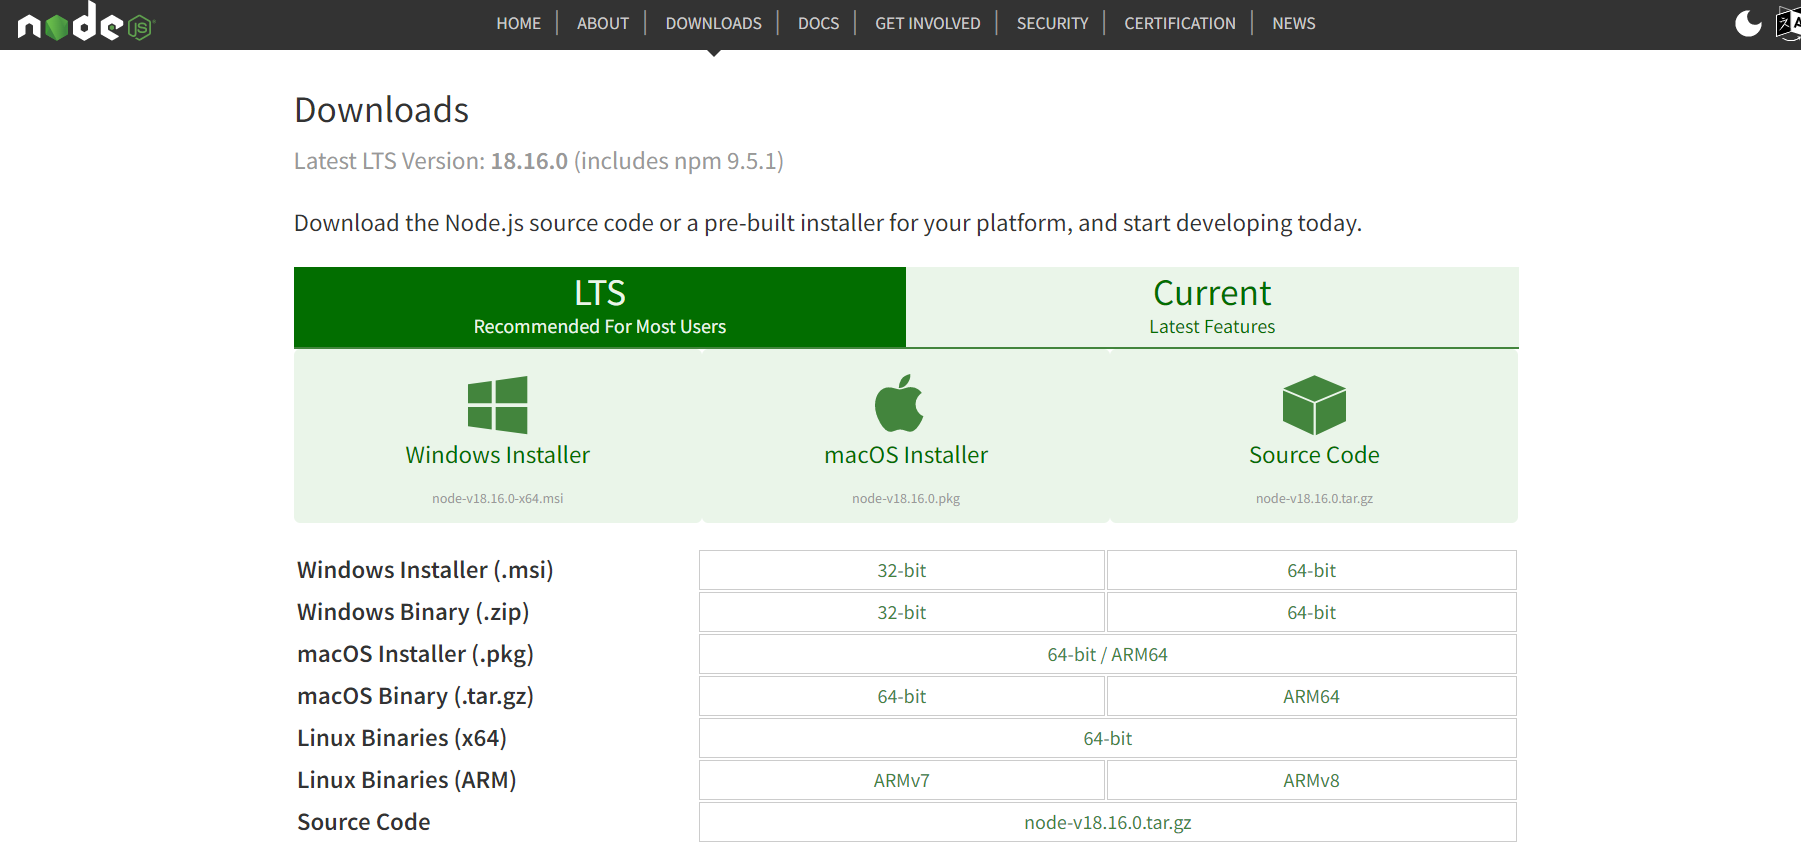The width and height of the screenshot is (1801, 852).
Task: Click Windows Installer (.msi) row label
Action: click(425, 570)
